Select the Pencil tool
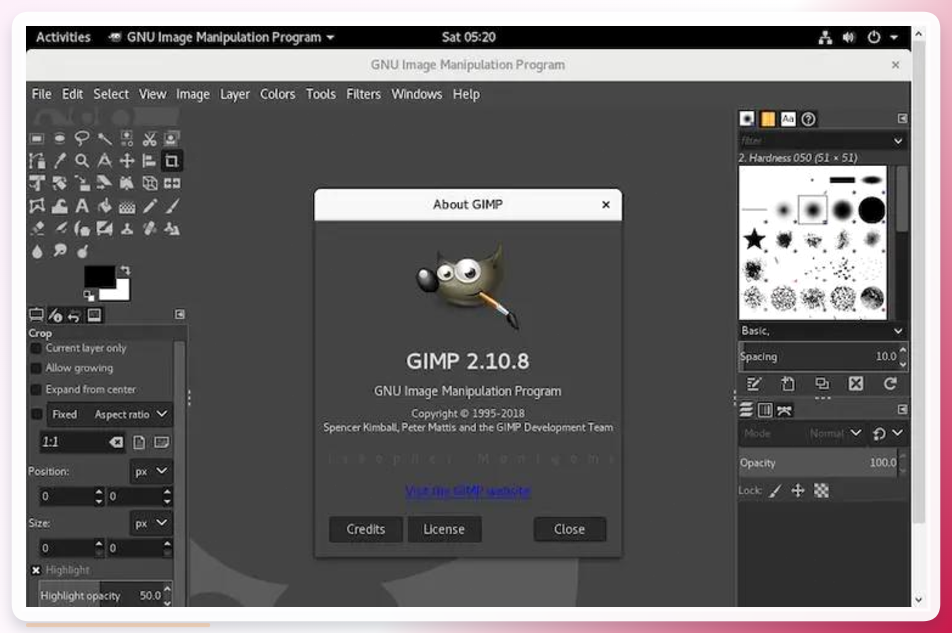 click(149, 206)
